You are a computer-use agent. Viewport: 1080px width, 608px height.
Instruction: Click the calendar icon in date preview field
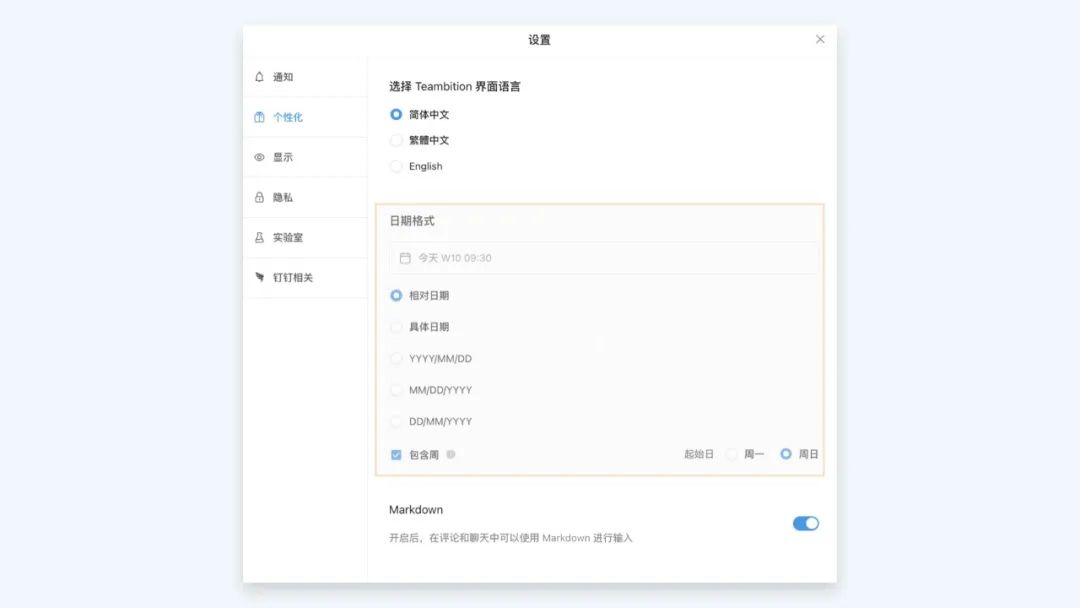coord(405,258)
